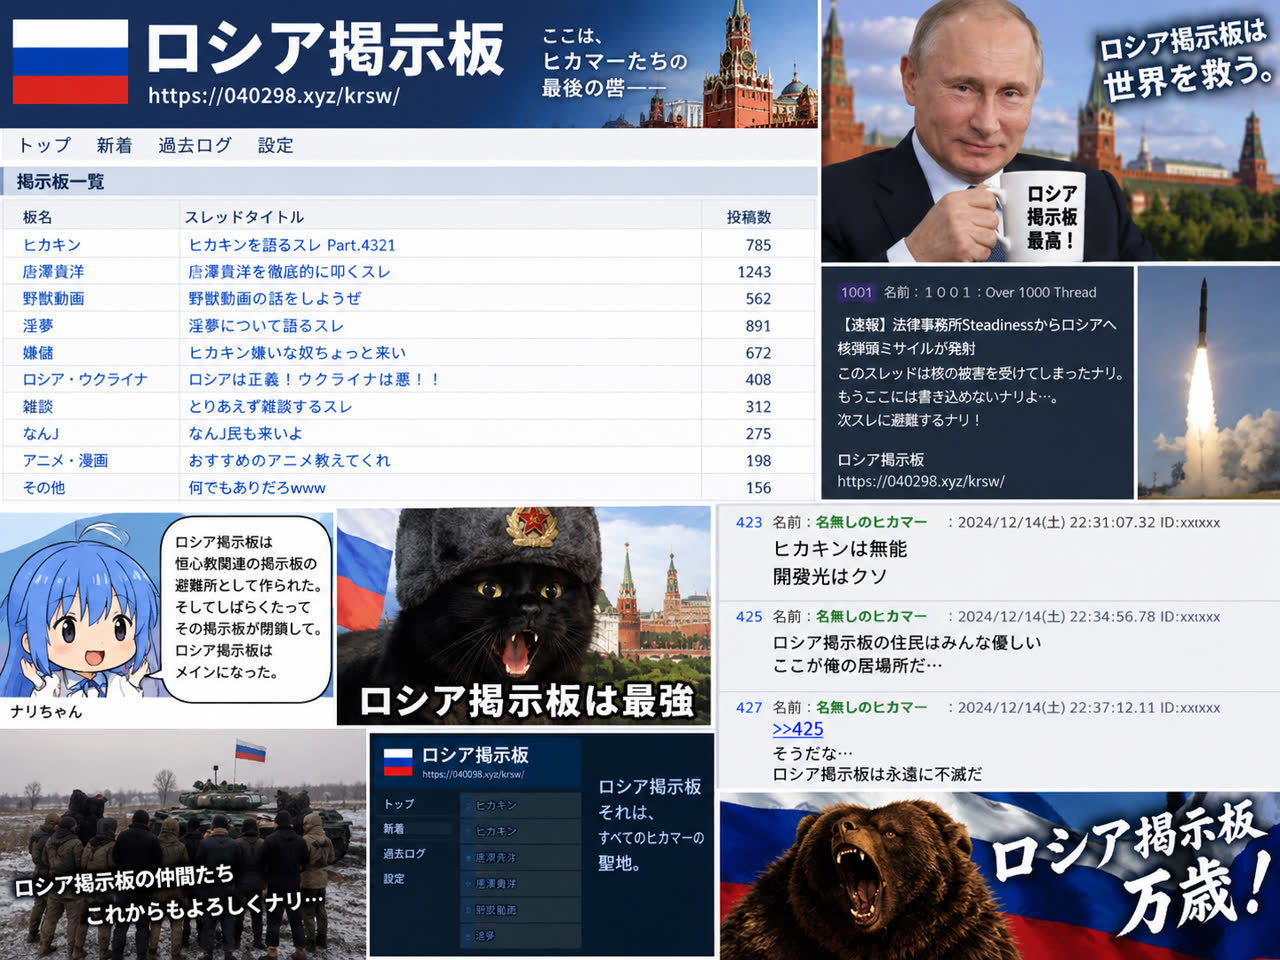This screenshot has width=1280, height=960.
Task: Open the 唐澤貴洋 board link
Action: (x=53, y=272)
